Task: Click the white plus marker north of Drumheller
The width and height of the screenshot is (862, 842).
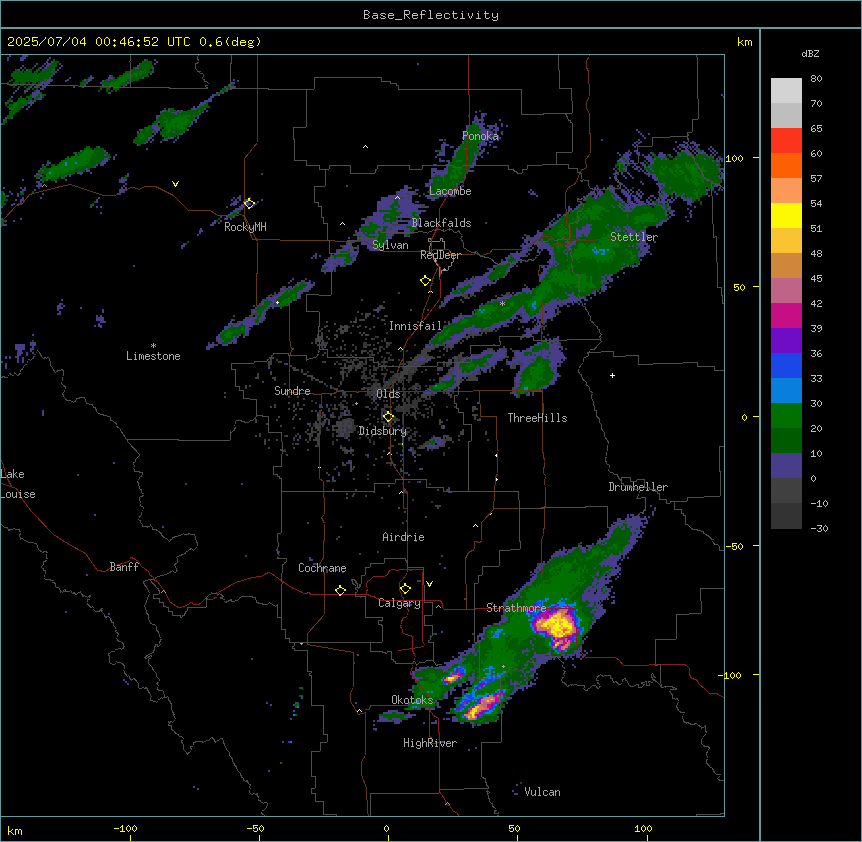Action: coord(612,375)
